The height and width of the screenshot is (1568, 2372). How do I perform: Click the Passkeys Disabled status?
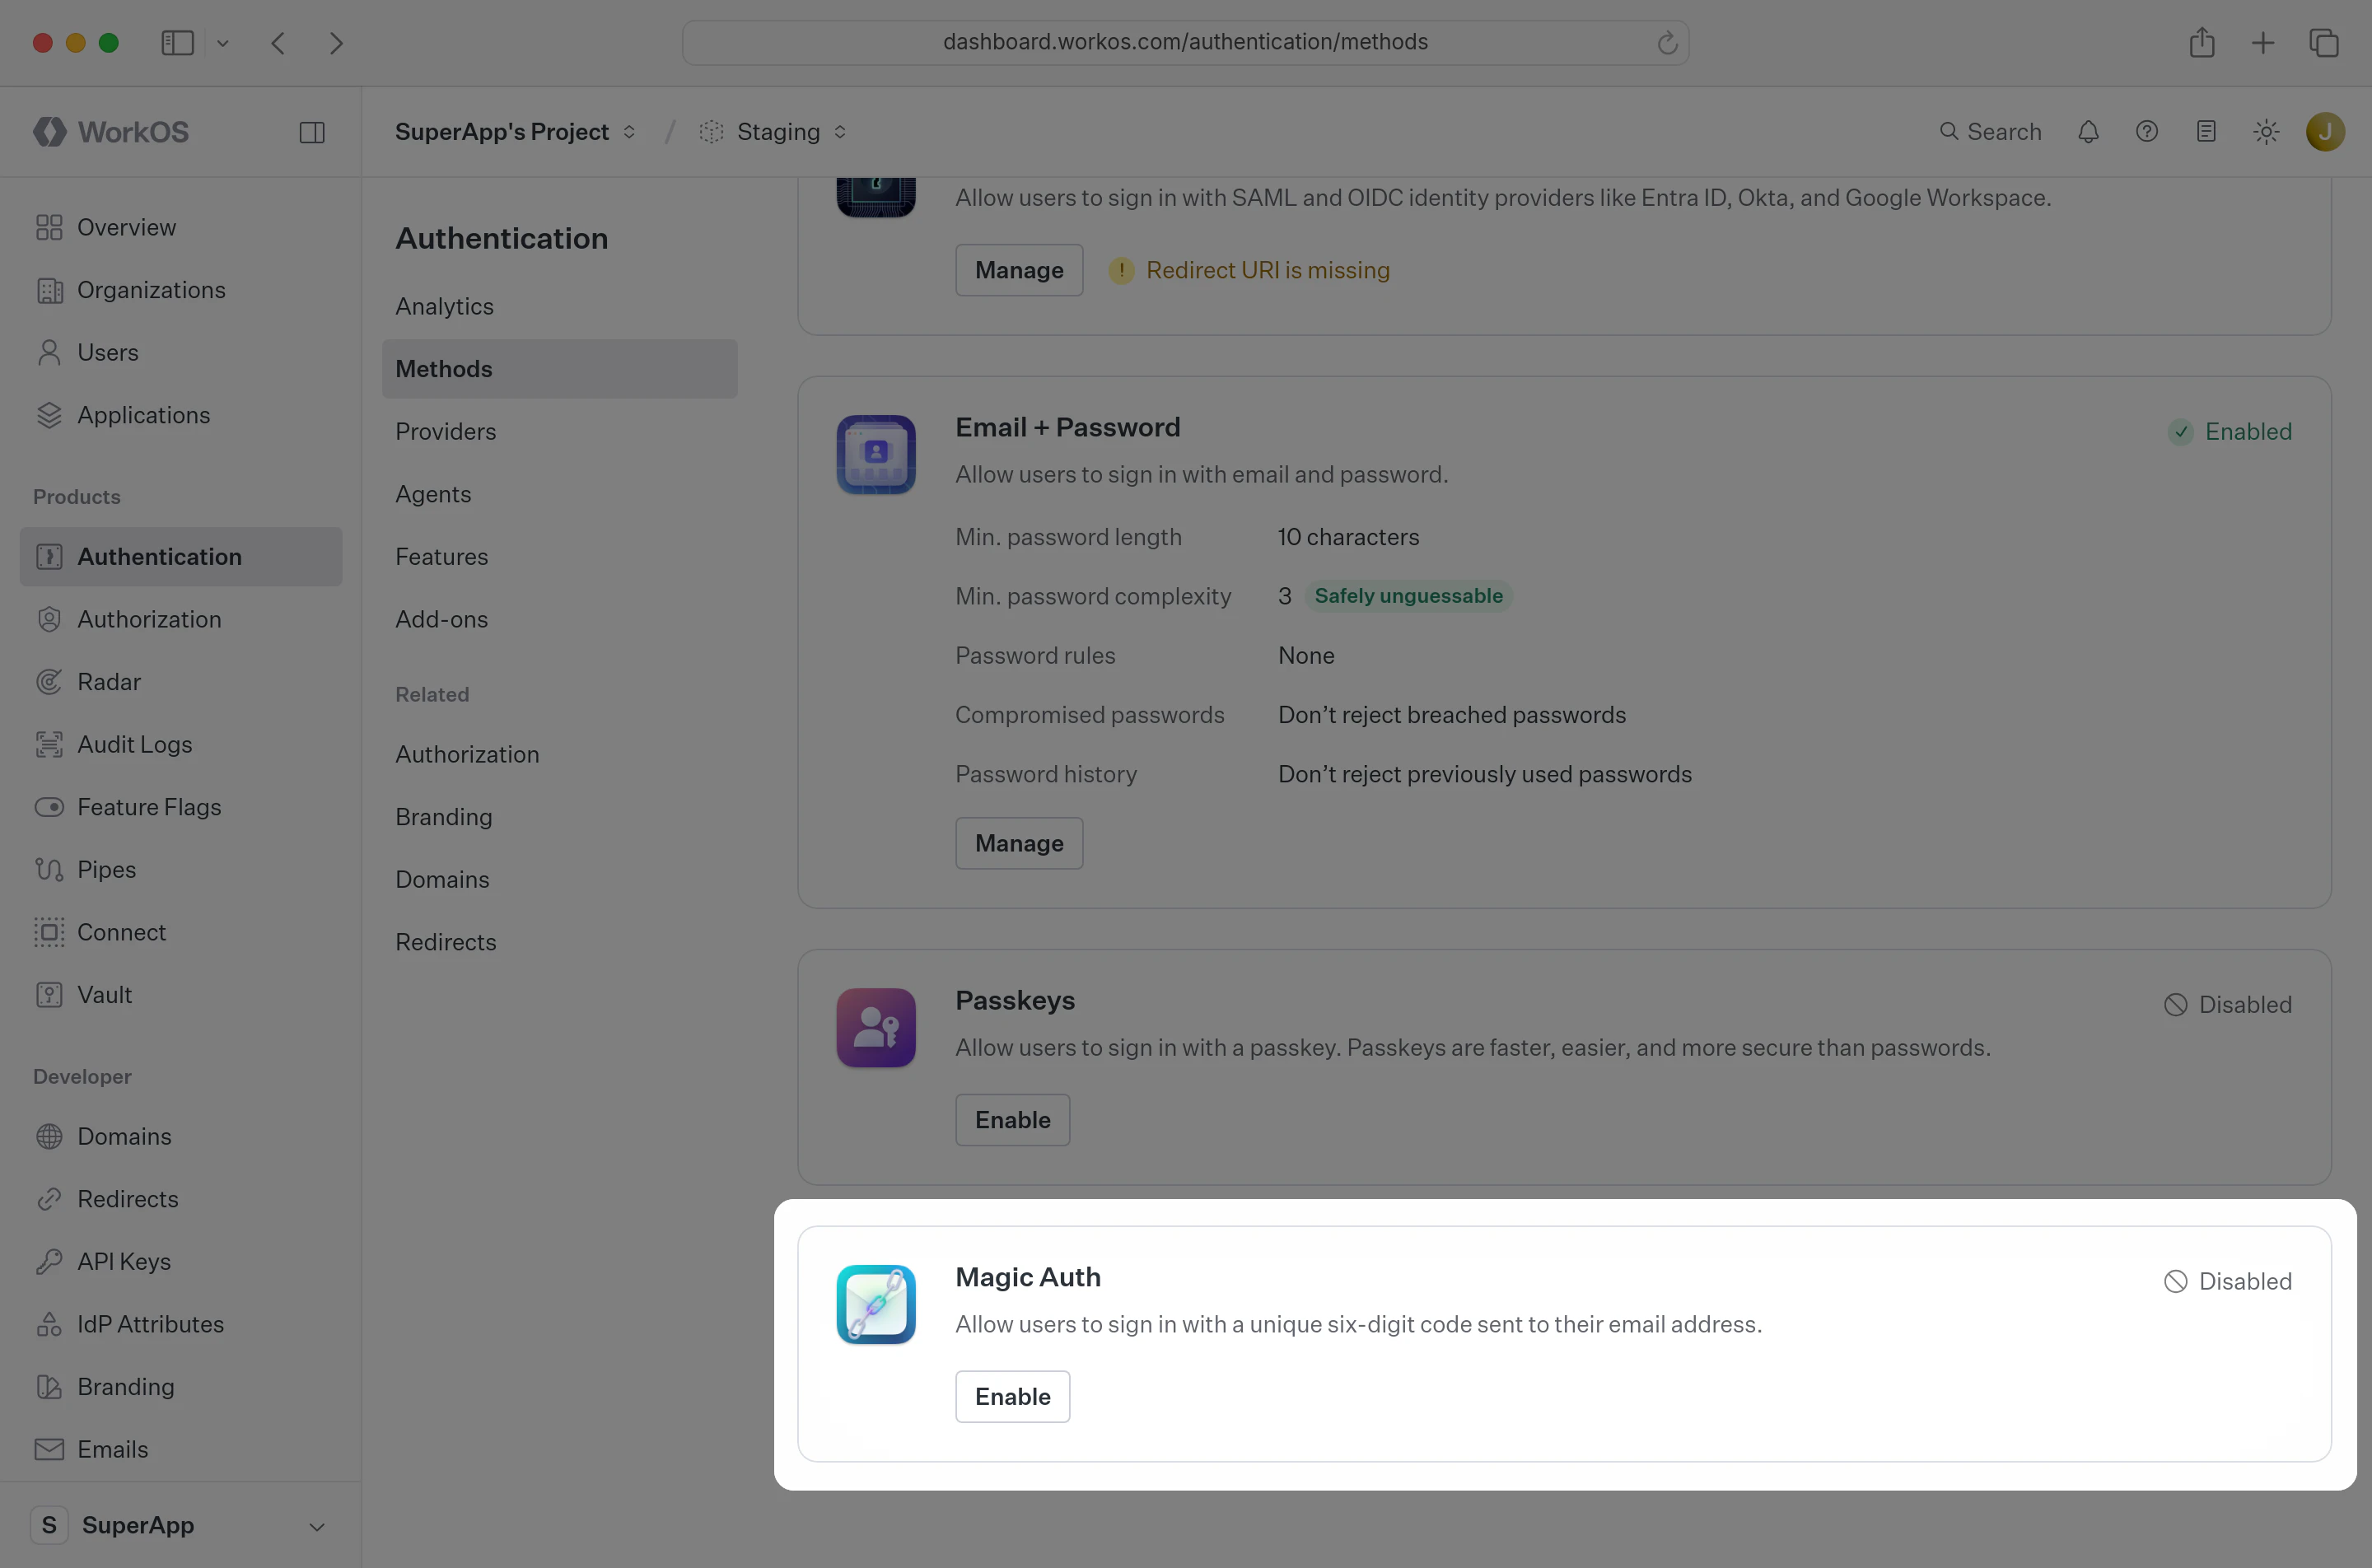point(2228,1005)
